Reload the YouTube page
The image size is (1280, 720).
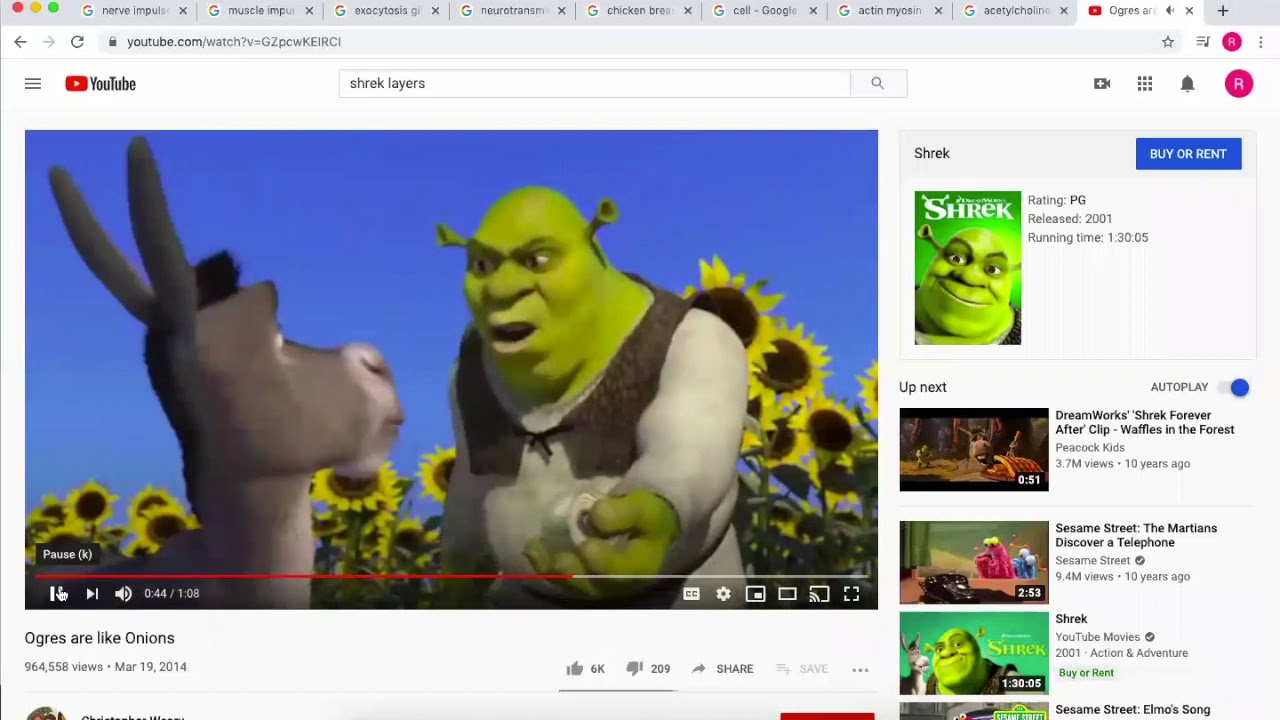coord(77,41)
